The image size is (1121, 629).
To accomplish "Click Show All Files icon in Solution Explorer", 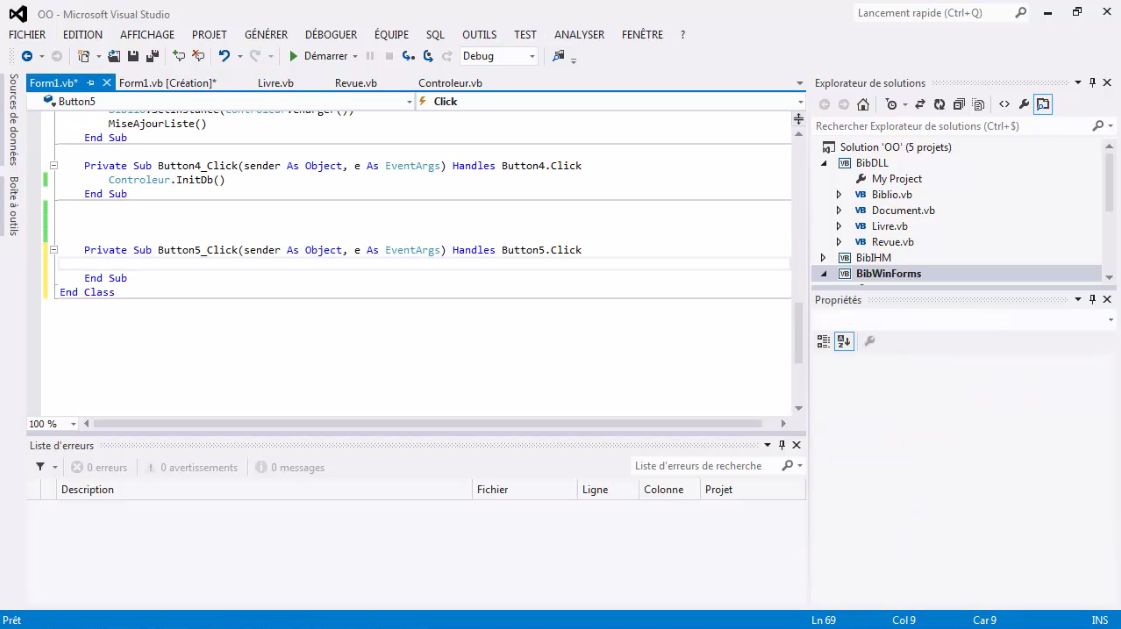I will [x=978, y=104].
